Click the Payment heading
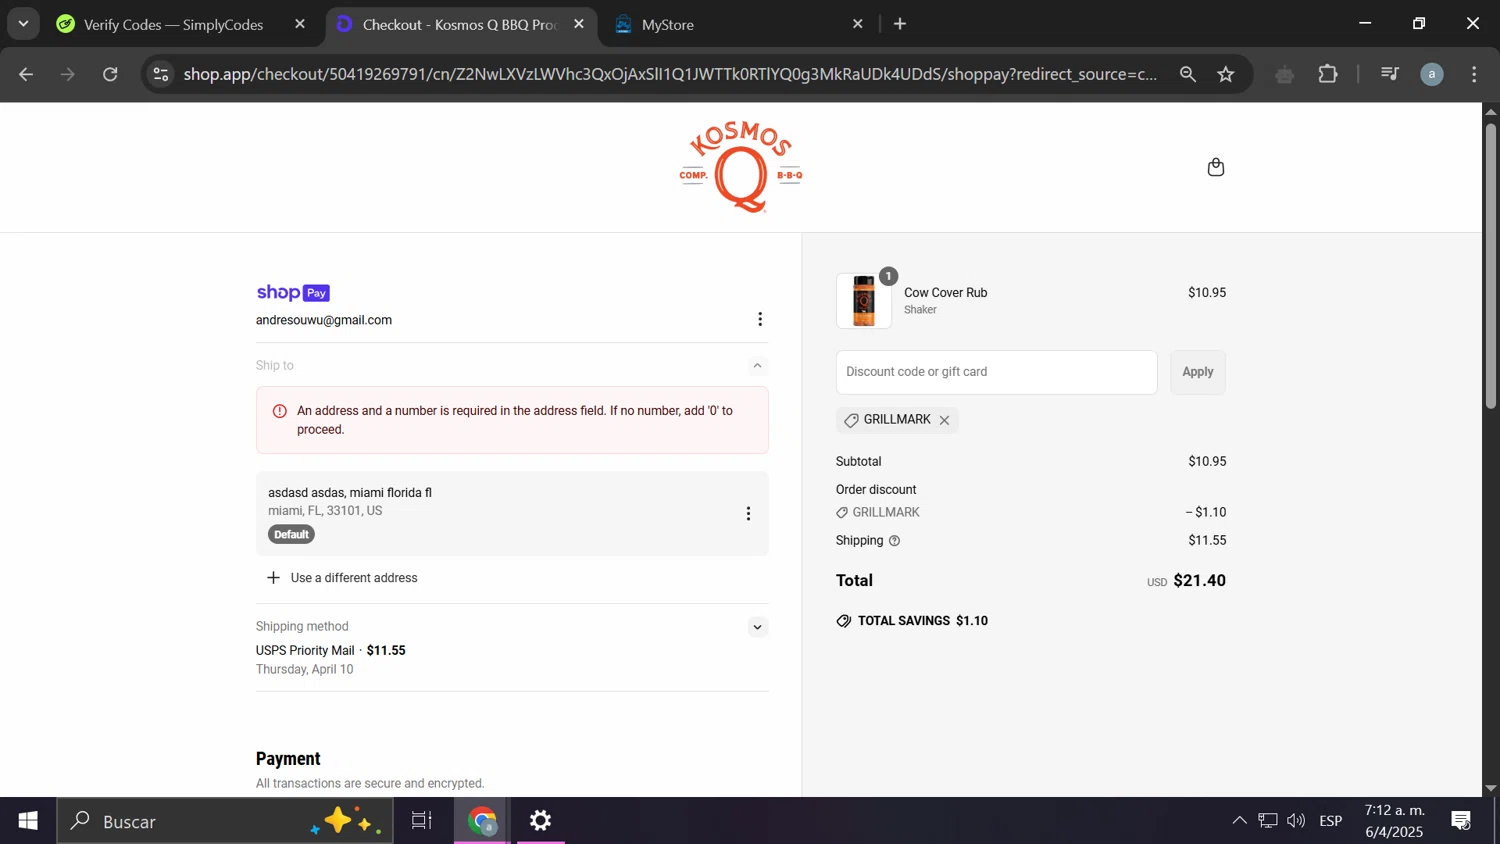 coord(288,759)
